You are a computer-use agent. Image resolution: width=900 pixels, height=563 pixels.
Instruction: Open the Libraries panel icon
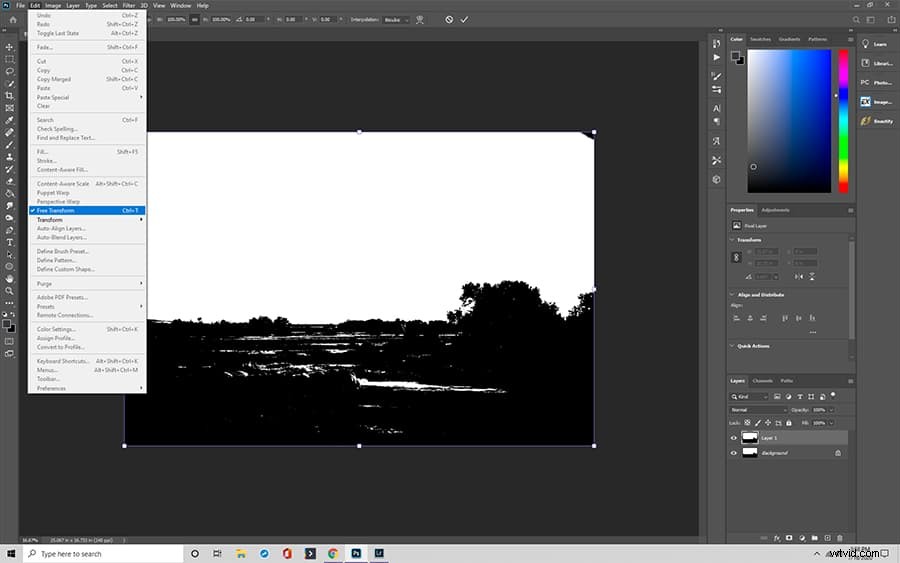tap(866, 63)
